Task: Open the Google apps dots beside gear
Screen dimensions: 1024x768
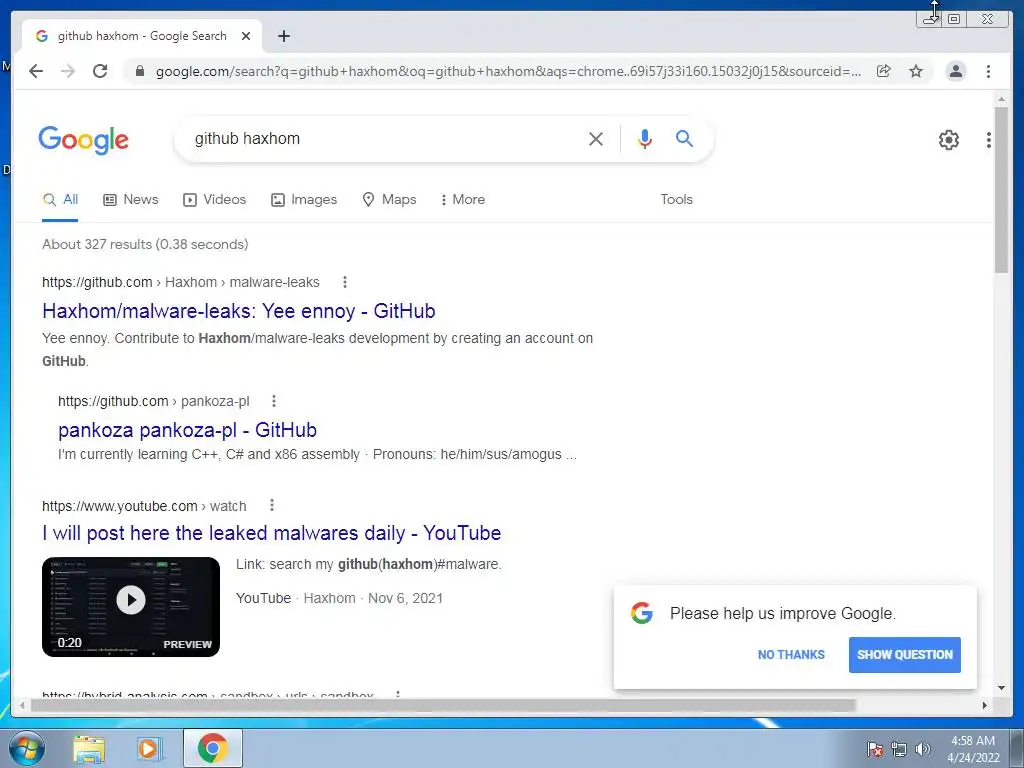Action: pos(989,139)
